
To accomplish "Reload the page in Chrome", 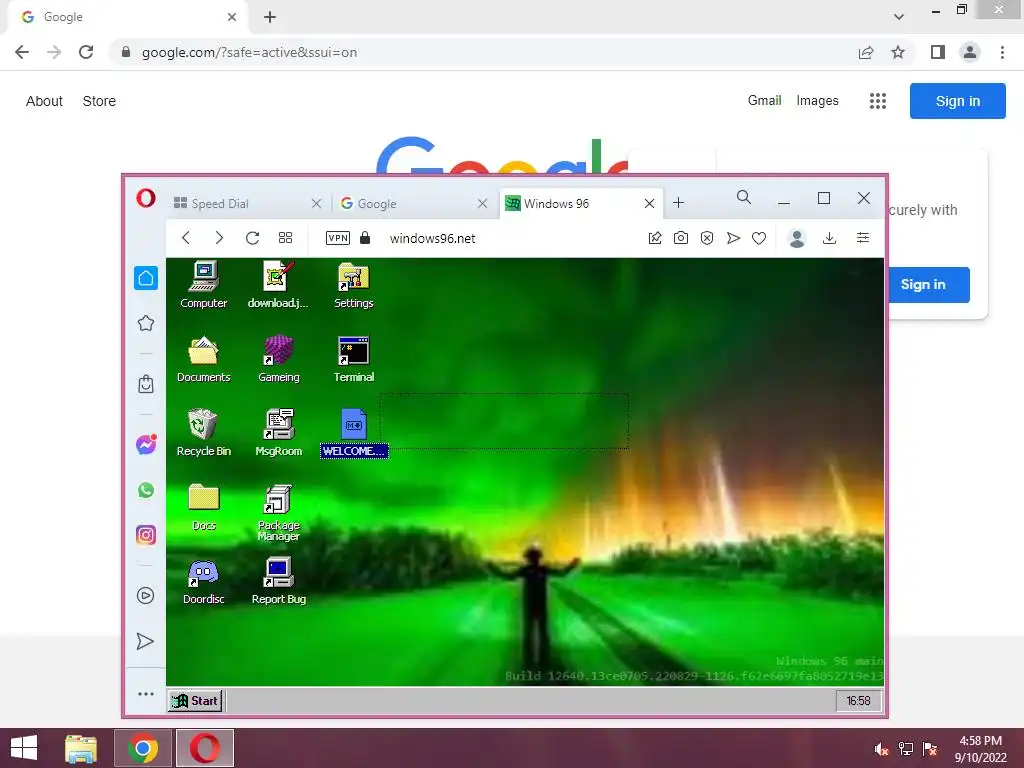I will 86,52.
